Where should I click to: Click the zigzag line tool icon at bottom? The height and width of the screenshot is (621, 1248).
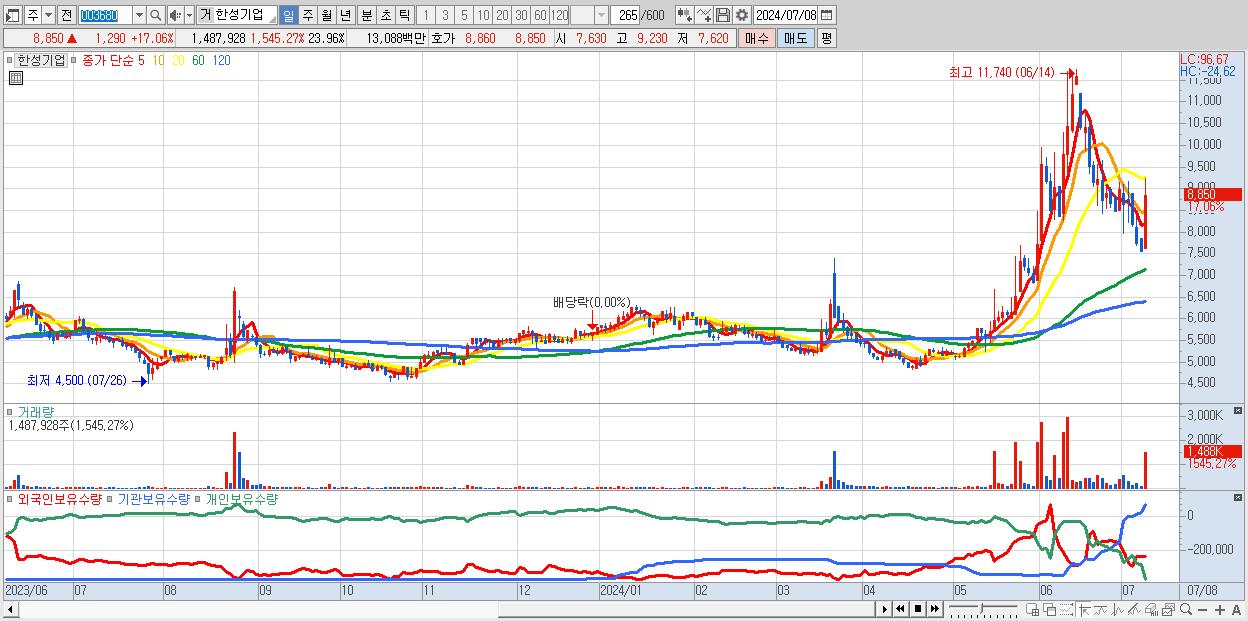(1100, 609)
